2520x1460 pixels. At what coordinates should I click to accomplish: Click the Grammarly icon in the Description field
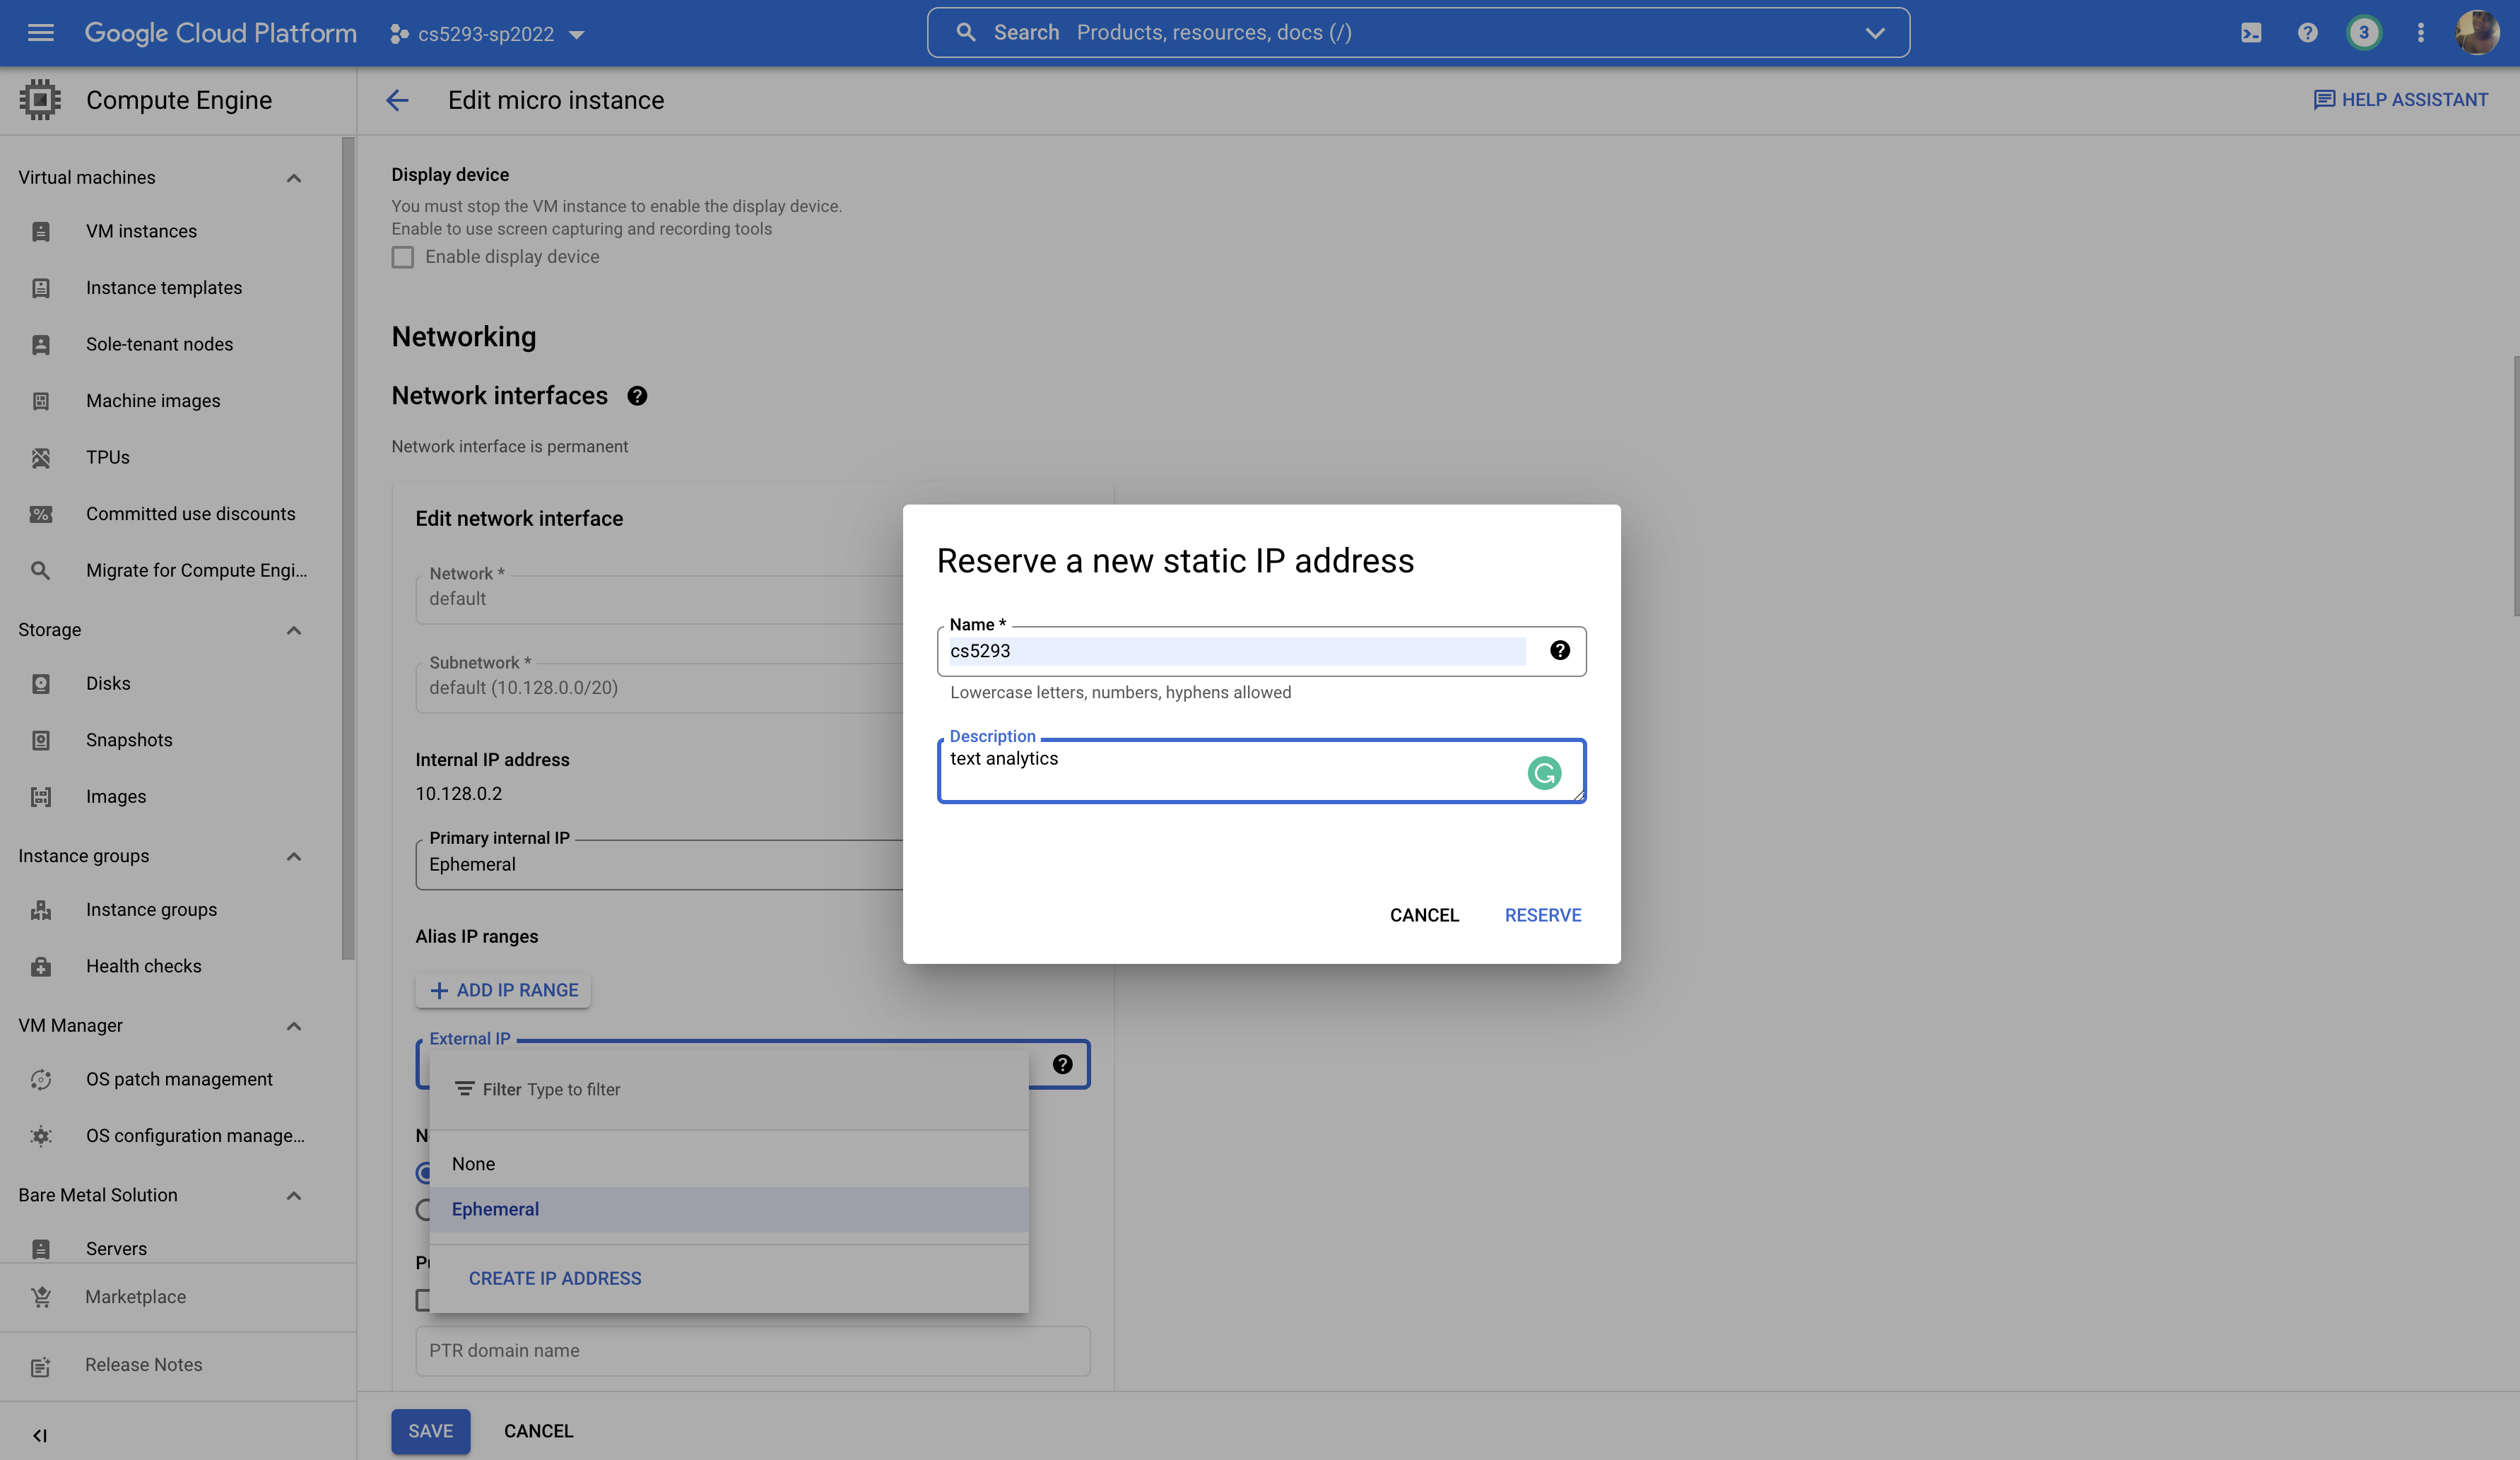[1544, 773]
